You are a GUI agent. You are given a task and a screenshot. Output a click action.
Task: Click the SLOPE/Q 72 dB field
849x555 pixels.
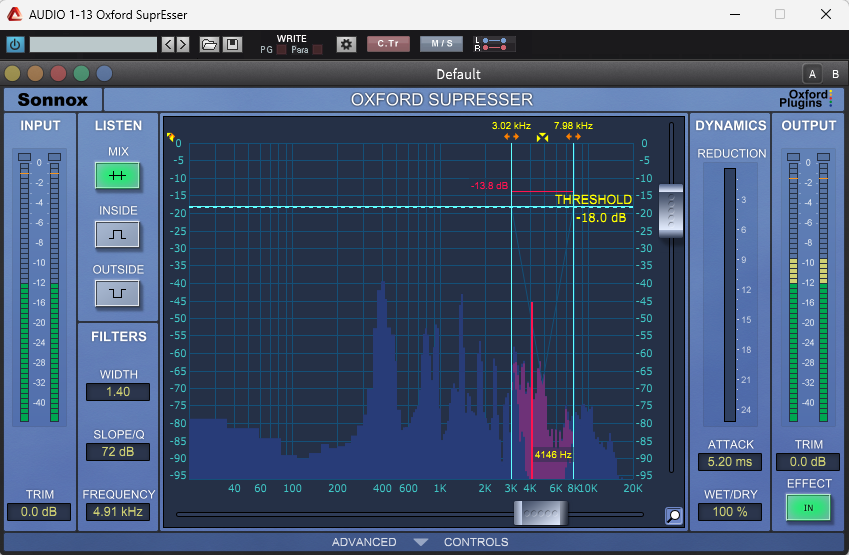(x=118, y=452)
